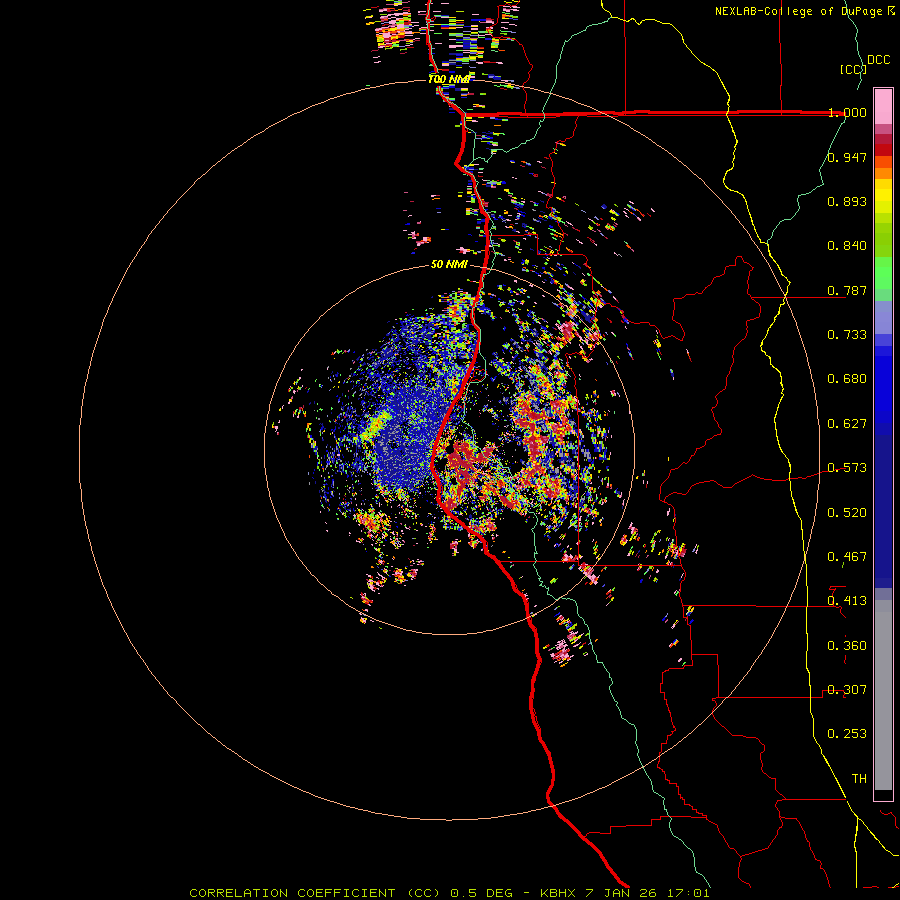Select the 0.893 scale value
This screenshot has height=900, width=900.
(847, 201)
